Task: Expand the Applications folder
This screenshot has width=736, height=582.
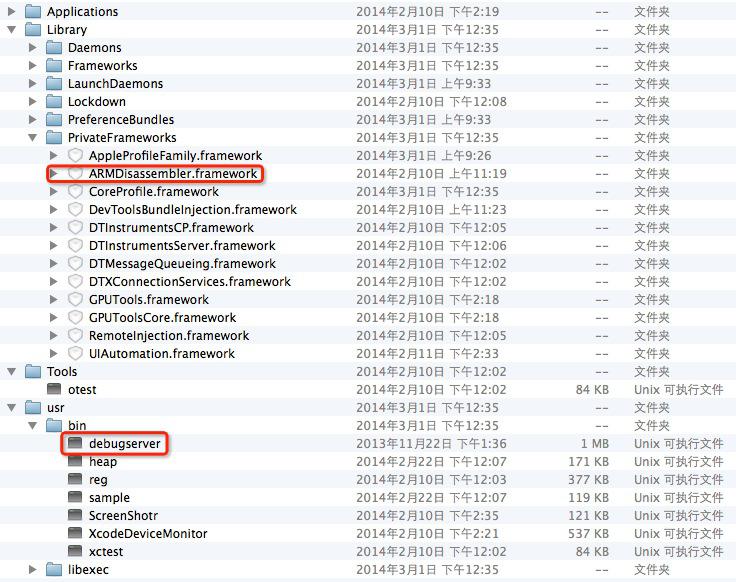Action: click(12, 11)
